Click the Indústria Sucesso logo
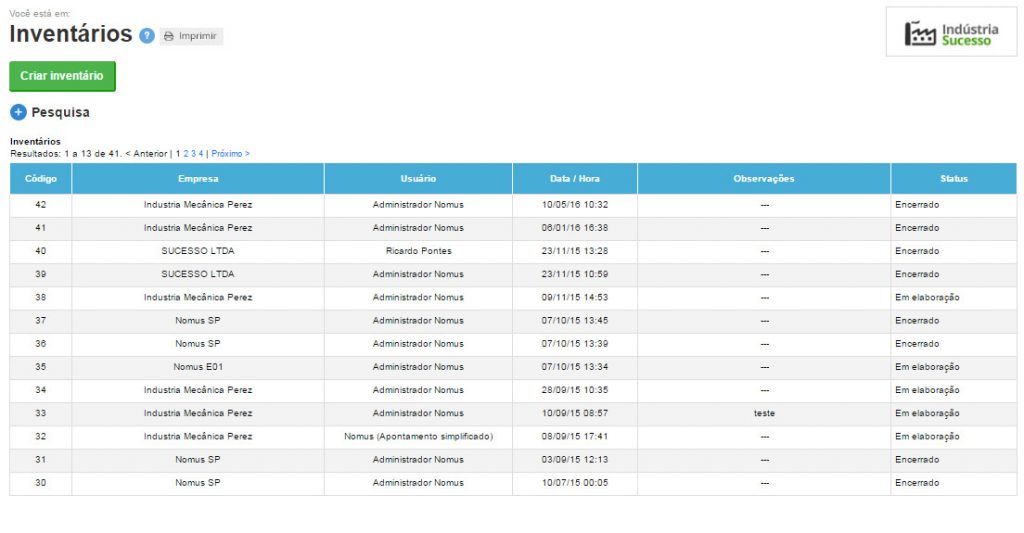Screen dimensions: 1024x533 tap(951, 34)
